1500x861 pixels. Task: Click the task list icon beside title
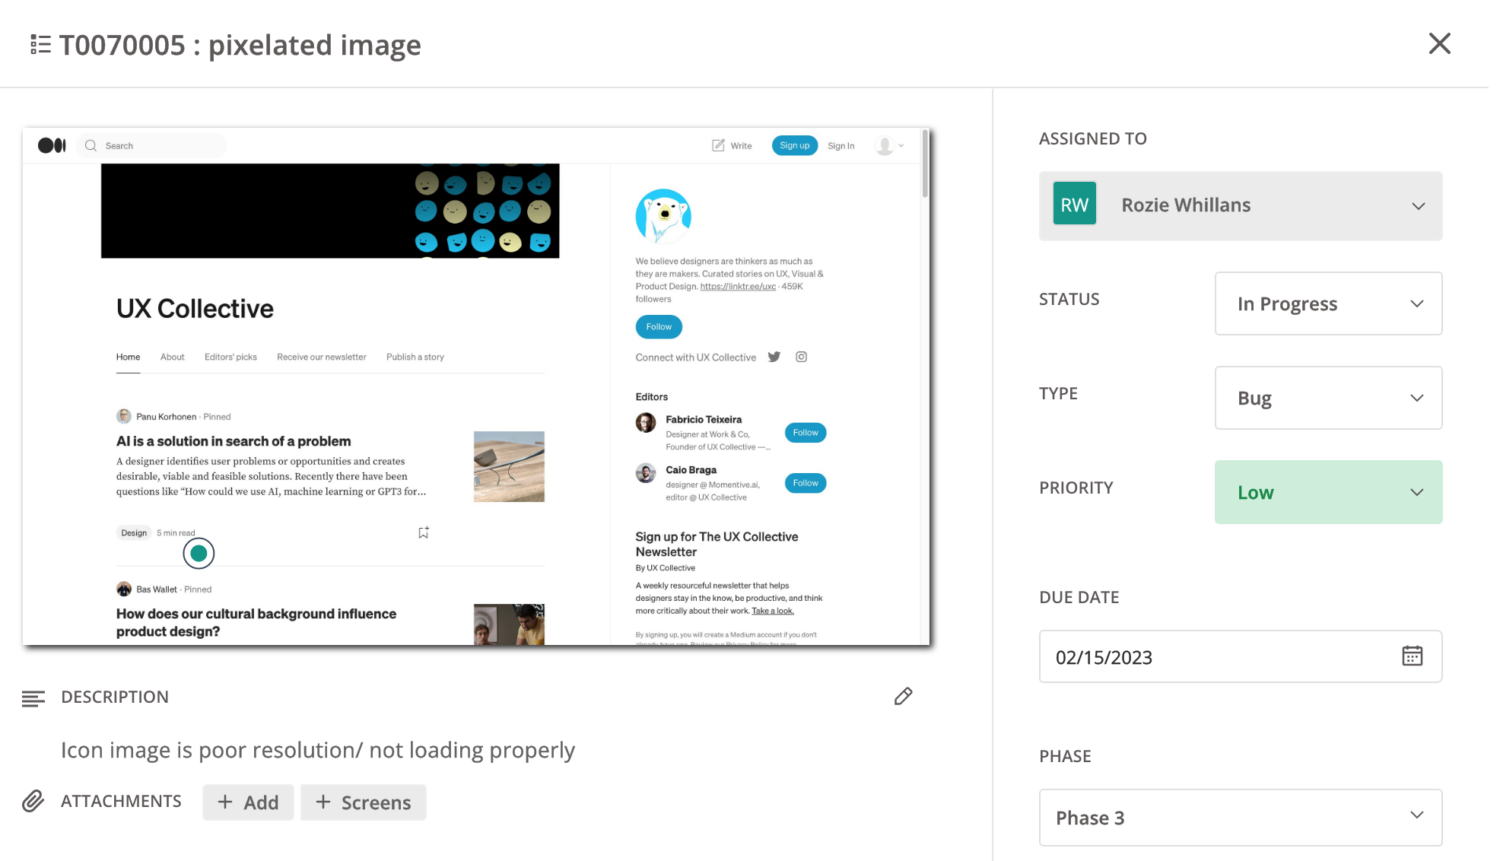[40, 45]
